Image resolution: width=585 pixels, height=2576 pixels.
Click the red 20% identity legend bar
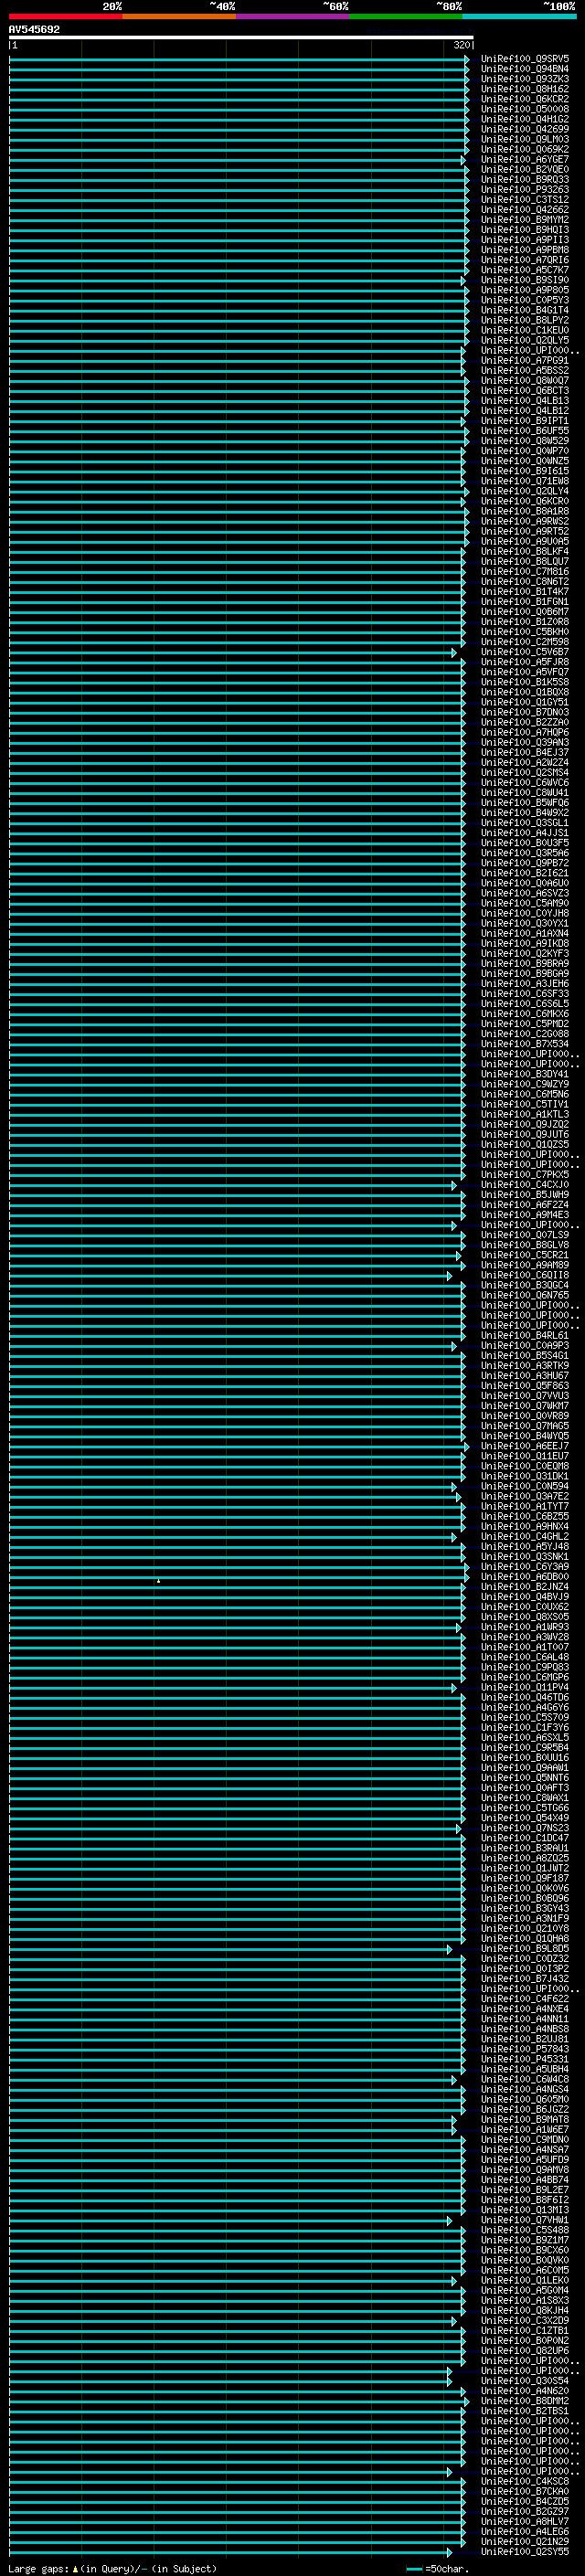[x=65, y=16]
